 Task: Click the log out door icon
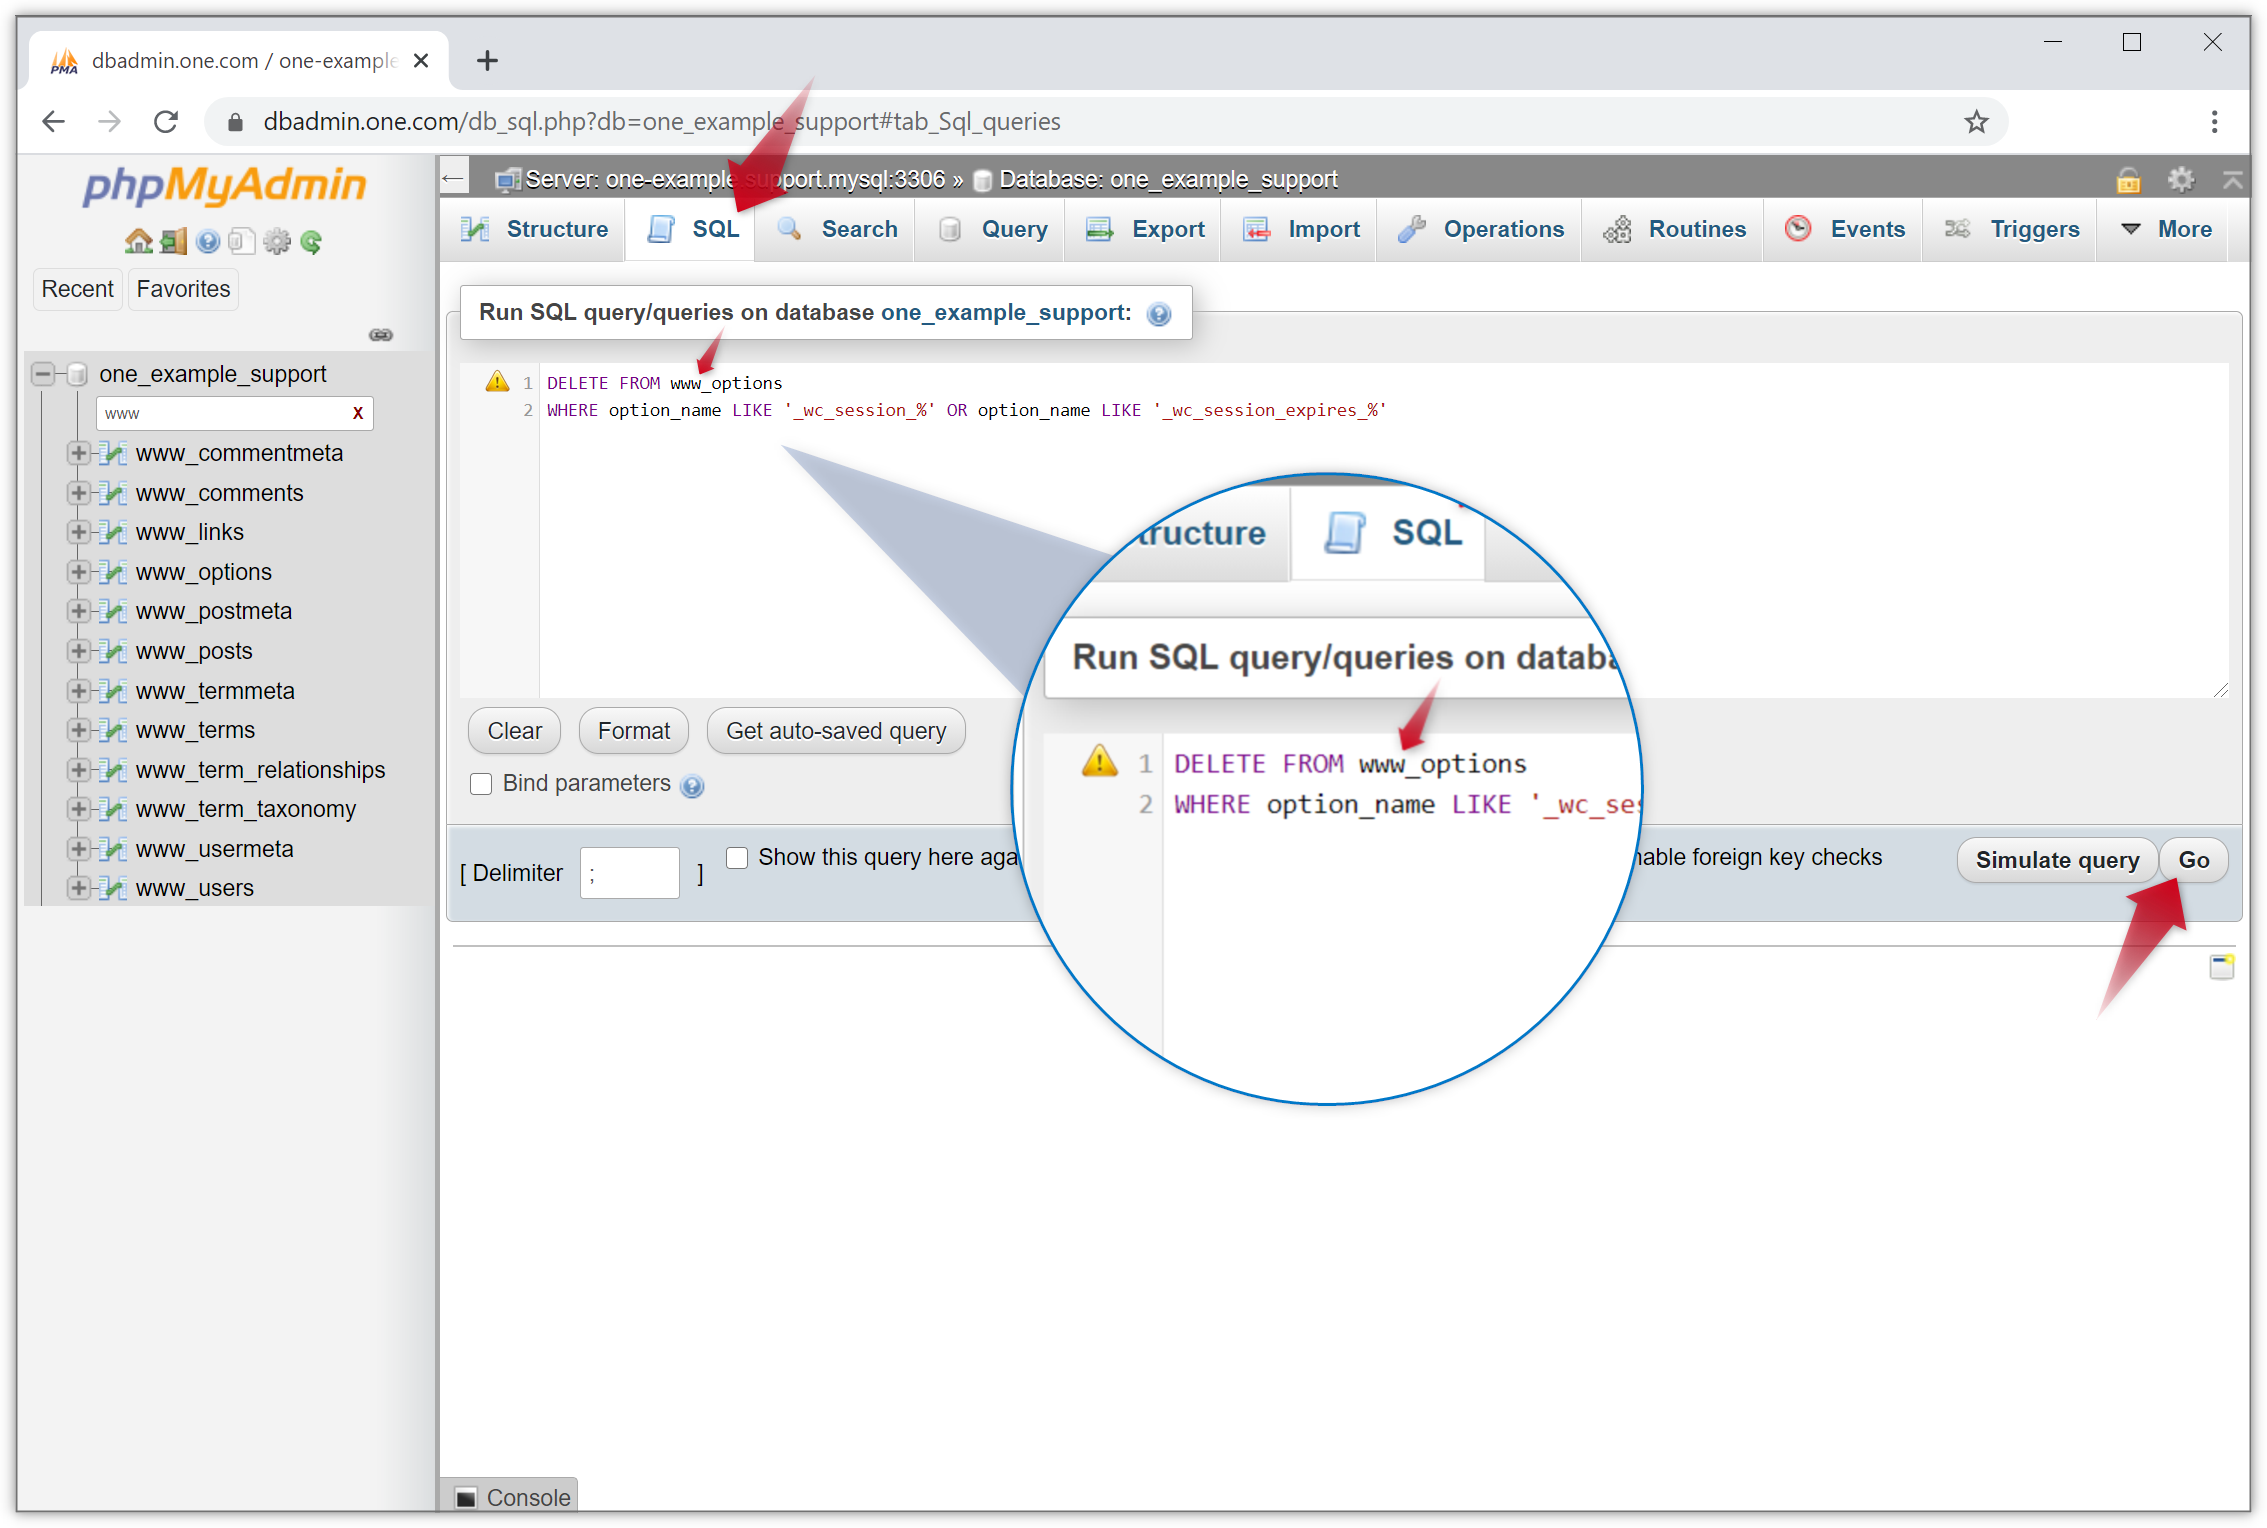[173, 241]
